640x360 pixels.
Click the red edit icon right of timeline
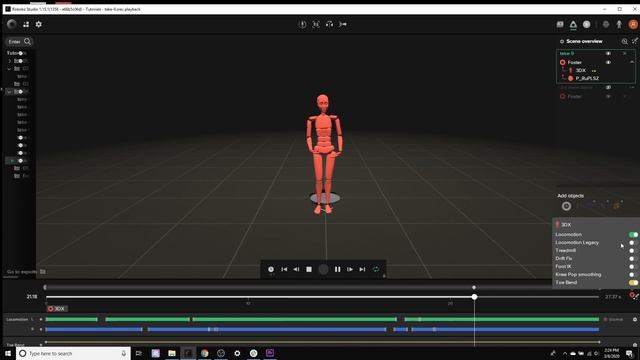[x=633, y=295]
